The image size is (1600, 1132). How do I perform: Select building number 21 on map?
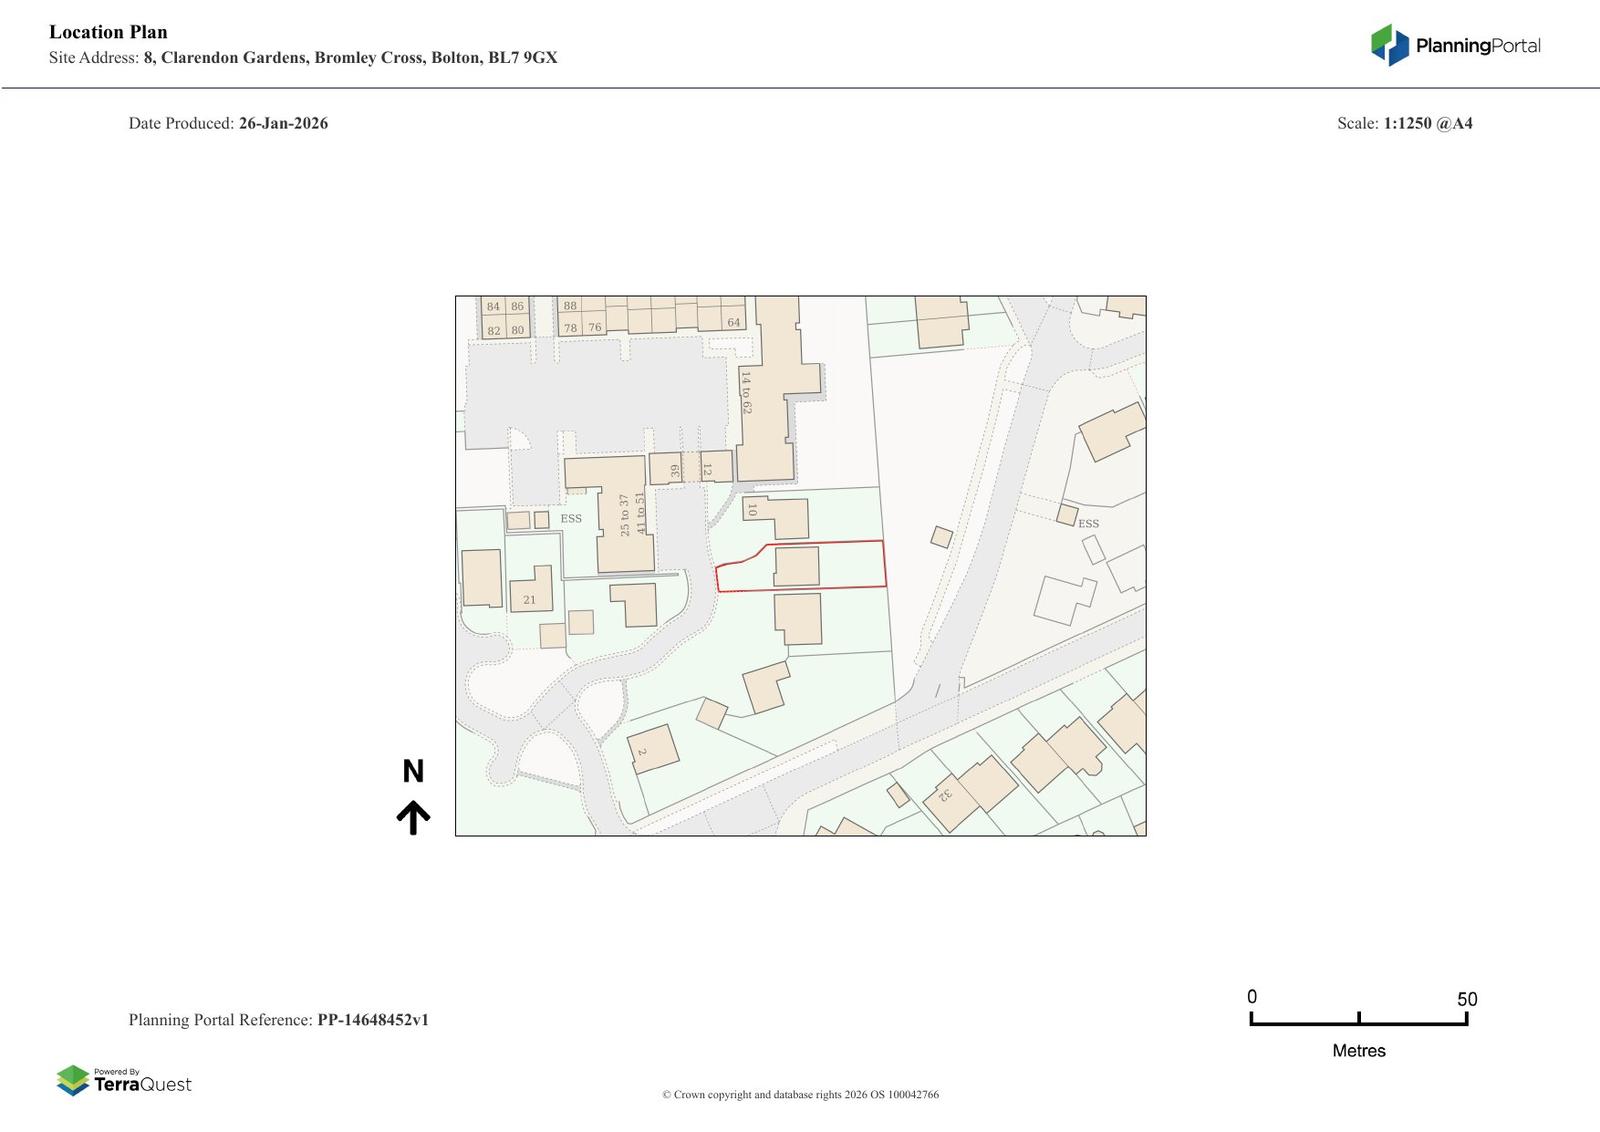tap(530, 590)
